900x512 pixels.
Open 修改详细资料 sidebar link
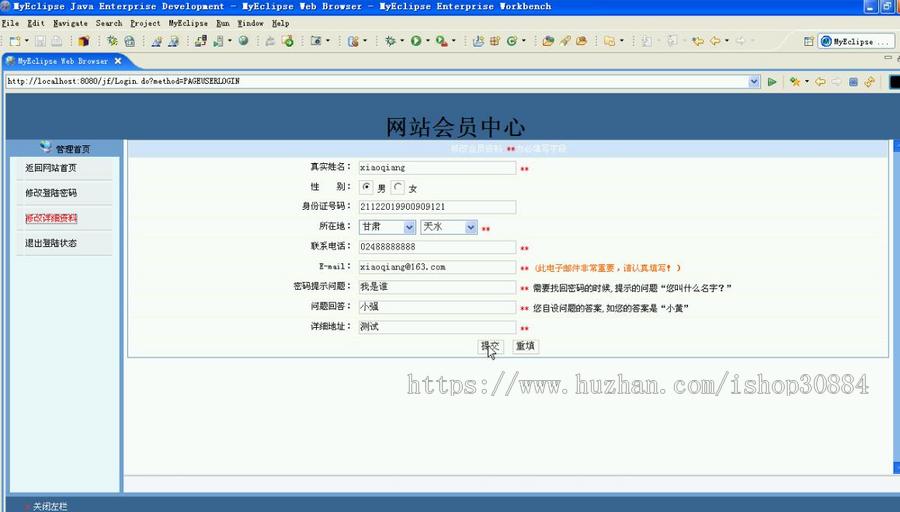51,218
